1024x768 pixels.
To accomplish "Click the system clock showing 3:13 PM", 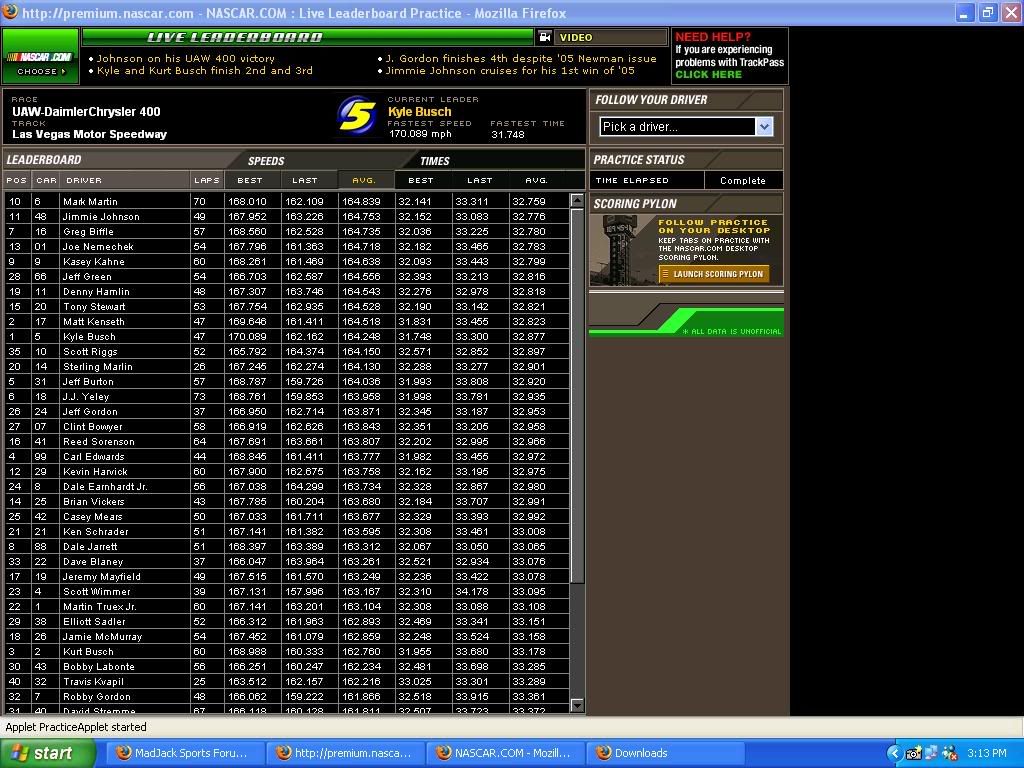I will 987,754.
